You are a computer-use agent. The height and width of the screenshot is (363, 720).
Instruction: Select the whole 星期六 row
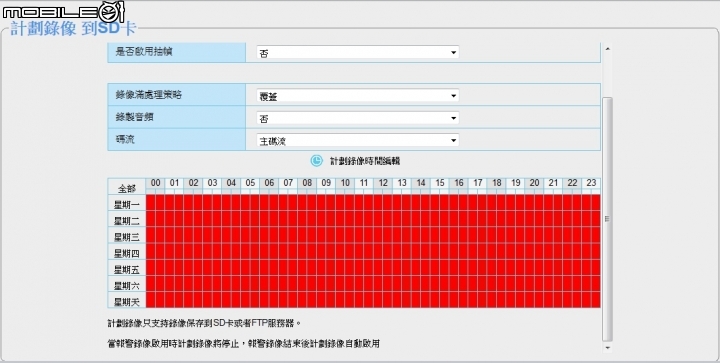click(127, 285)
